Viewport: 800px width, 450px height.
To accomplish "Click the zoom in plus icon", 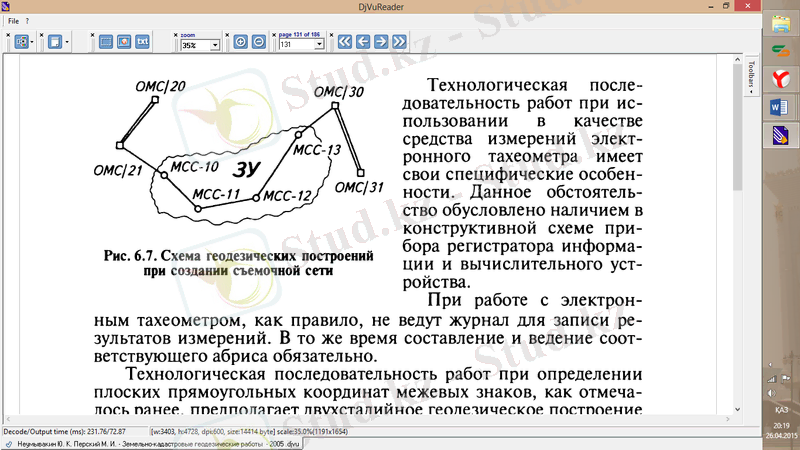I will pos(240,42).
